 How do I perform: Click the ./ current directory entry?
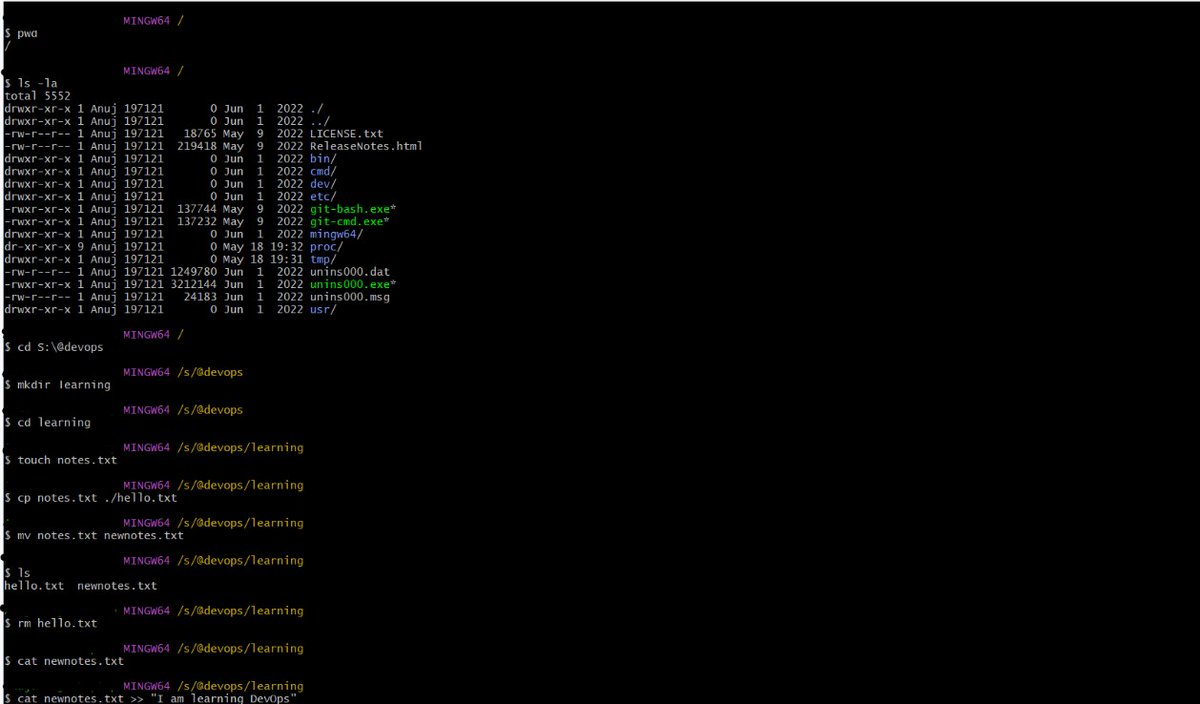[317, 108]
